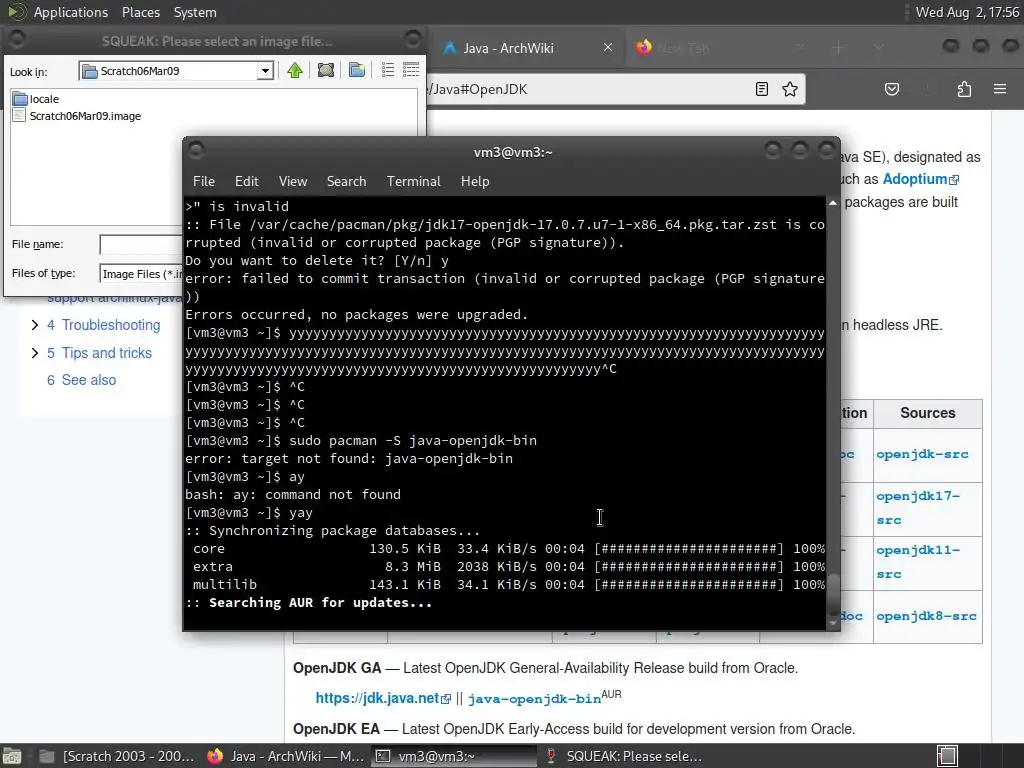Select the locale folder
The height and width of the screenshot is (768, 1024).
pos(37,99)
